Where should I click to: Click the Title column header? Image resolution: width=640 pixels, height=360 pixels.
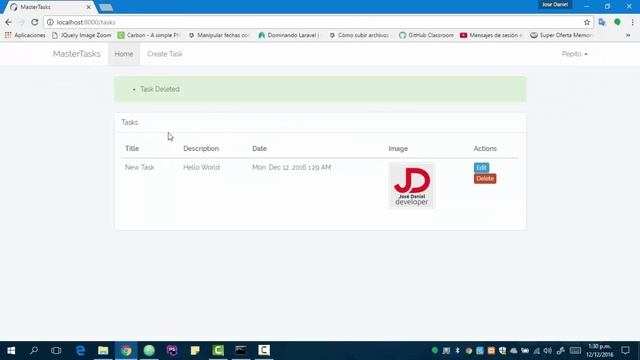[132, 149]
